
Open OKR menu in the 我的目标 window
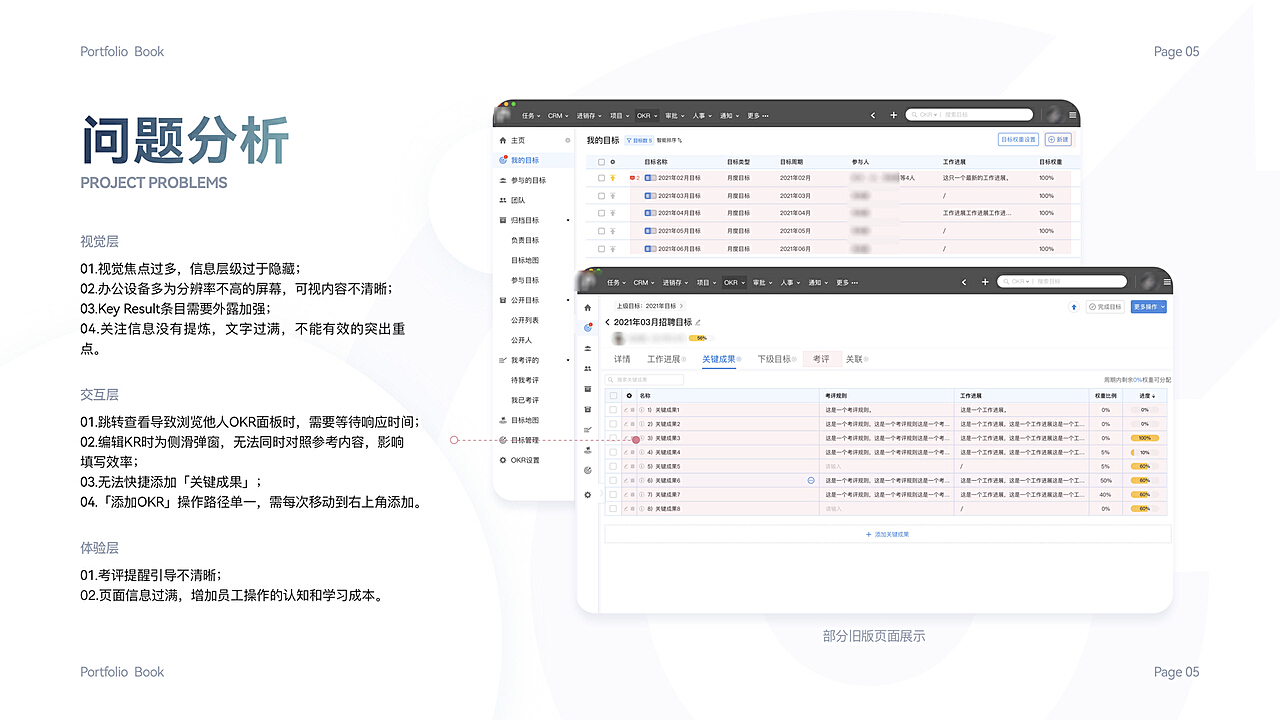[x=646, y=115]
